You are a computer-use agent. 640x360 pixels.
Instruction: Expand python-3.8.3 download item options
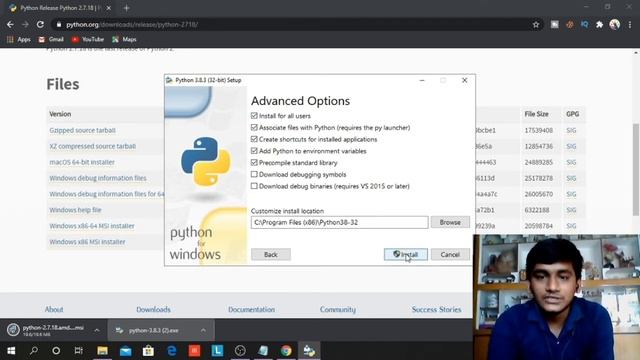click(203, 330)
